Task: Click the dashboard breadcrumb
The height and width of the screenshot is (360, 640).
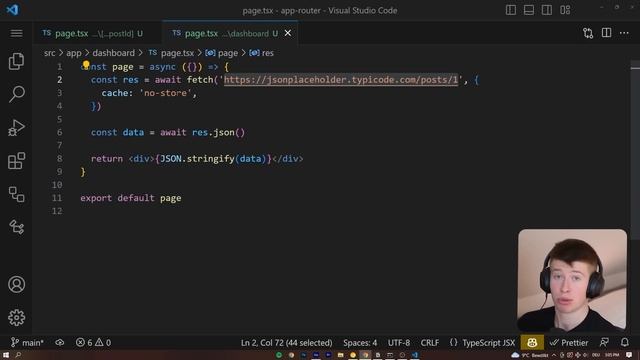Action: [x=113, y=53]
